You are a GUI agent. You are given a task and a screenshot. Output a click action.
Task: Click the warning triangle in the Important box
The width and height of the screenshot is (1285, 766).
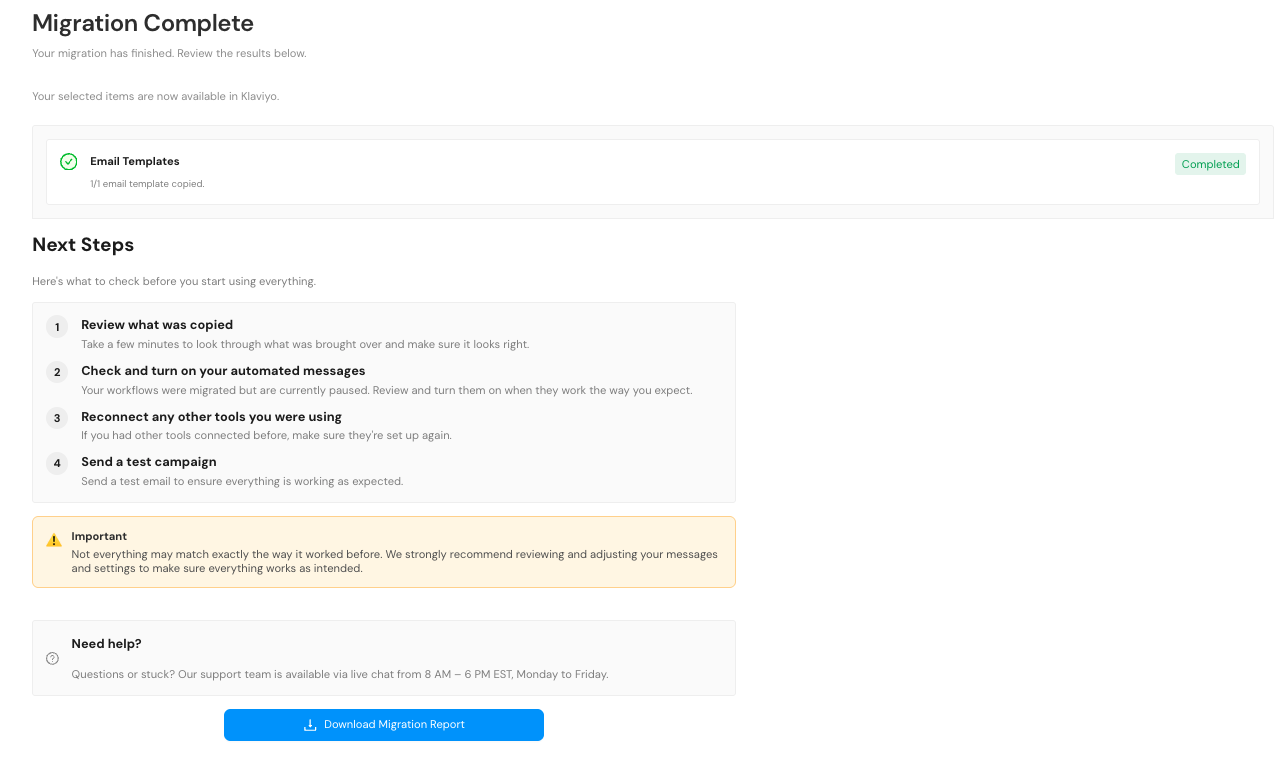pyautogui.click(x=53, y=539)
